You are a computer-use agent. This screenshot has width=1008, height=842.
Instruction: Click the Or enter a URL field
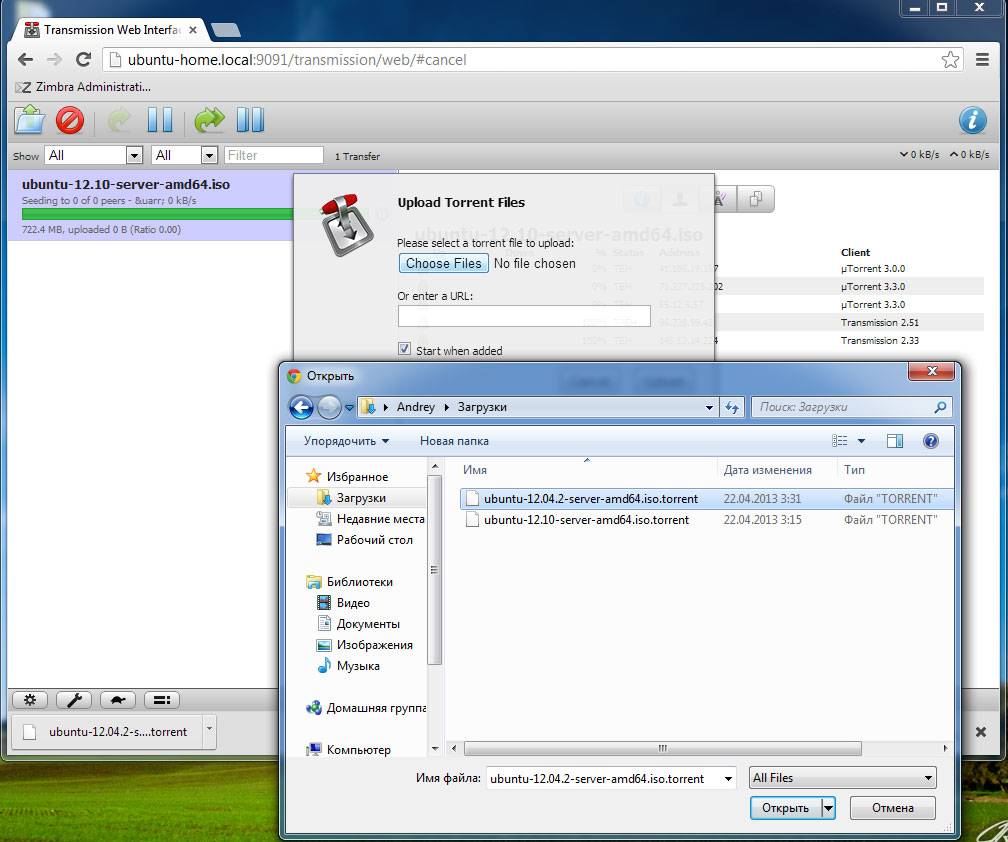click(x=524, y=316)
